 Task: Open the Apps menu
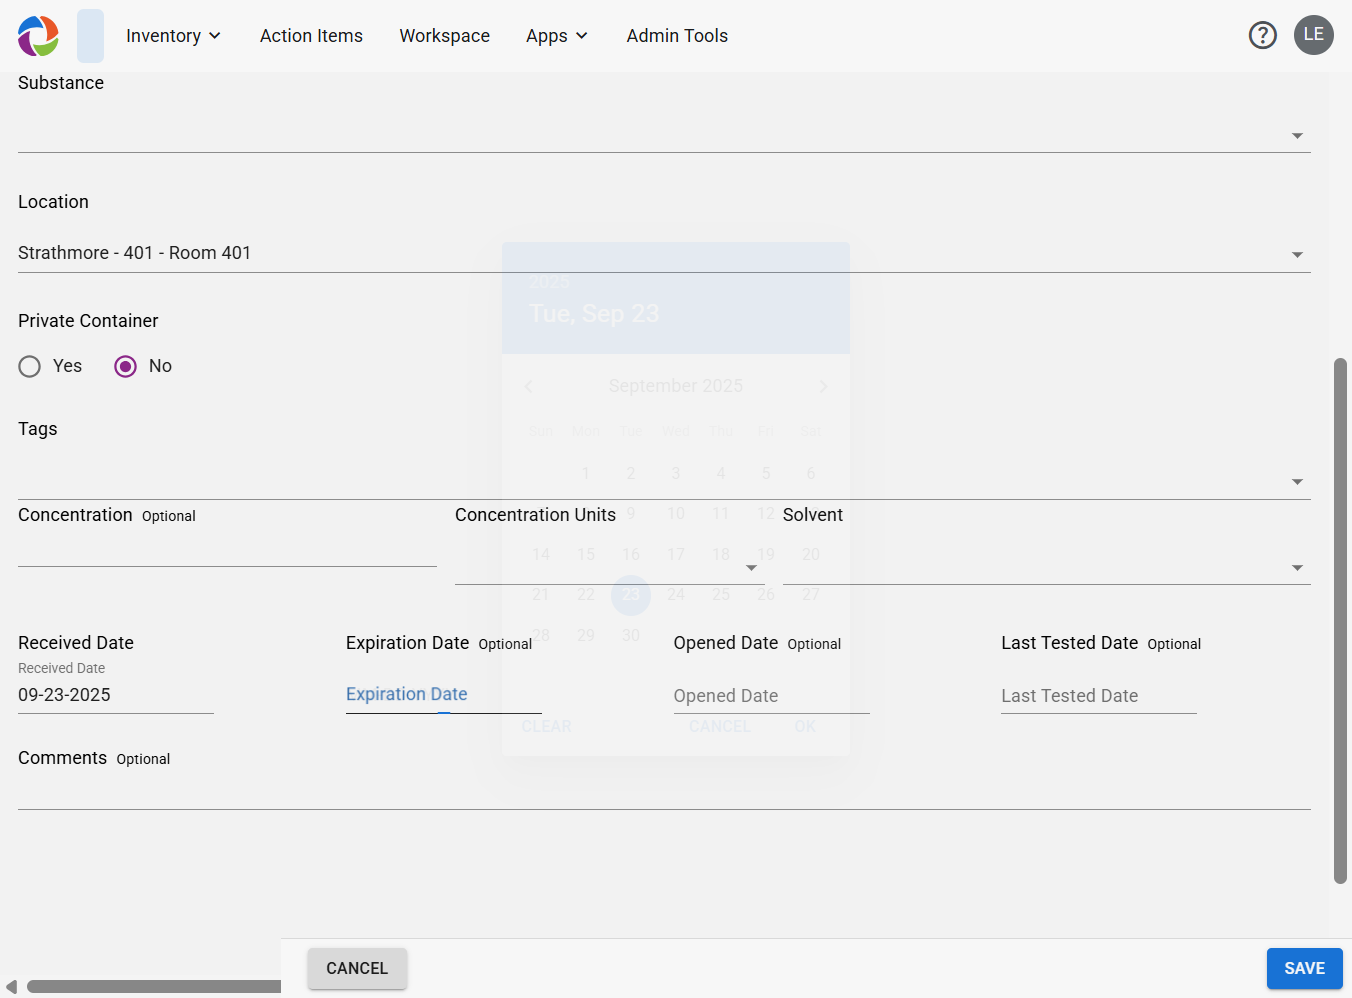tap(556, 36)
